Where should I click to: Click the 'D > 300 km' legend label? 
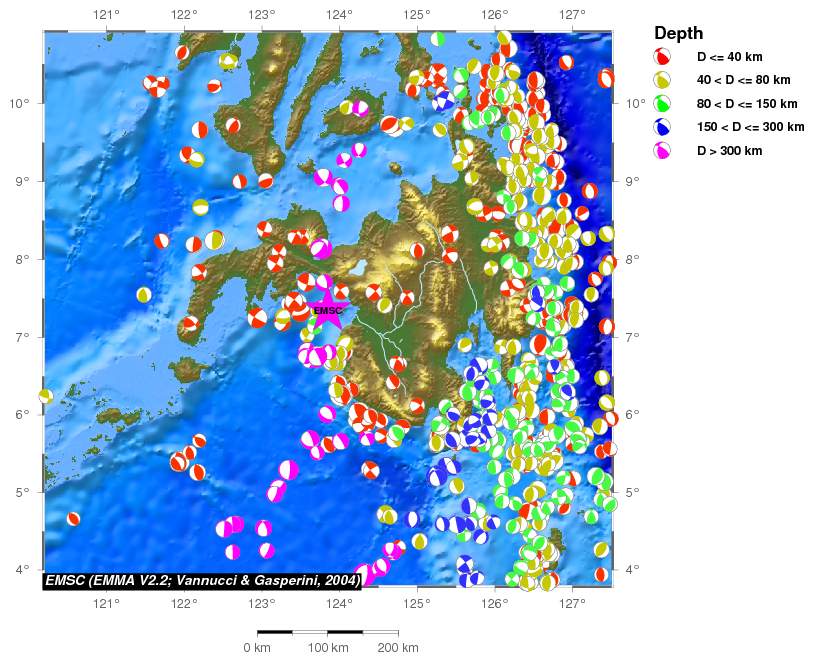pyautogui.click(x=729, y=151)
